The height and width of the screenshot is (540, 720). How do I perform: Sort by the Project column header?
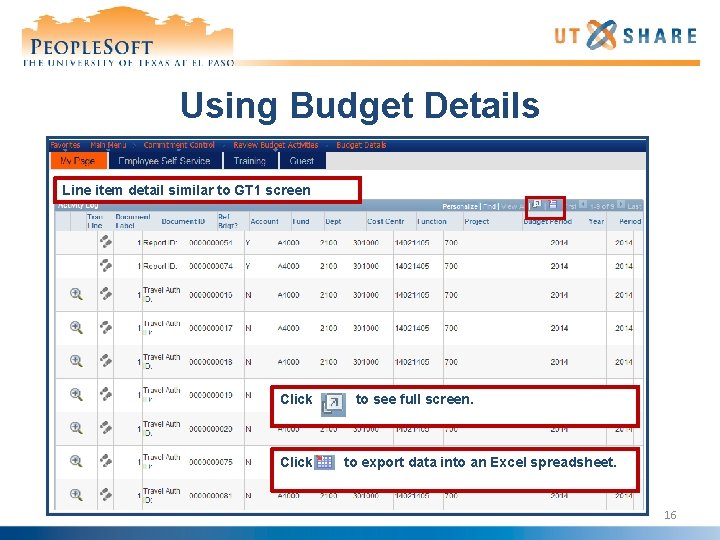(x=477, y=221)
